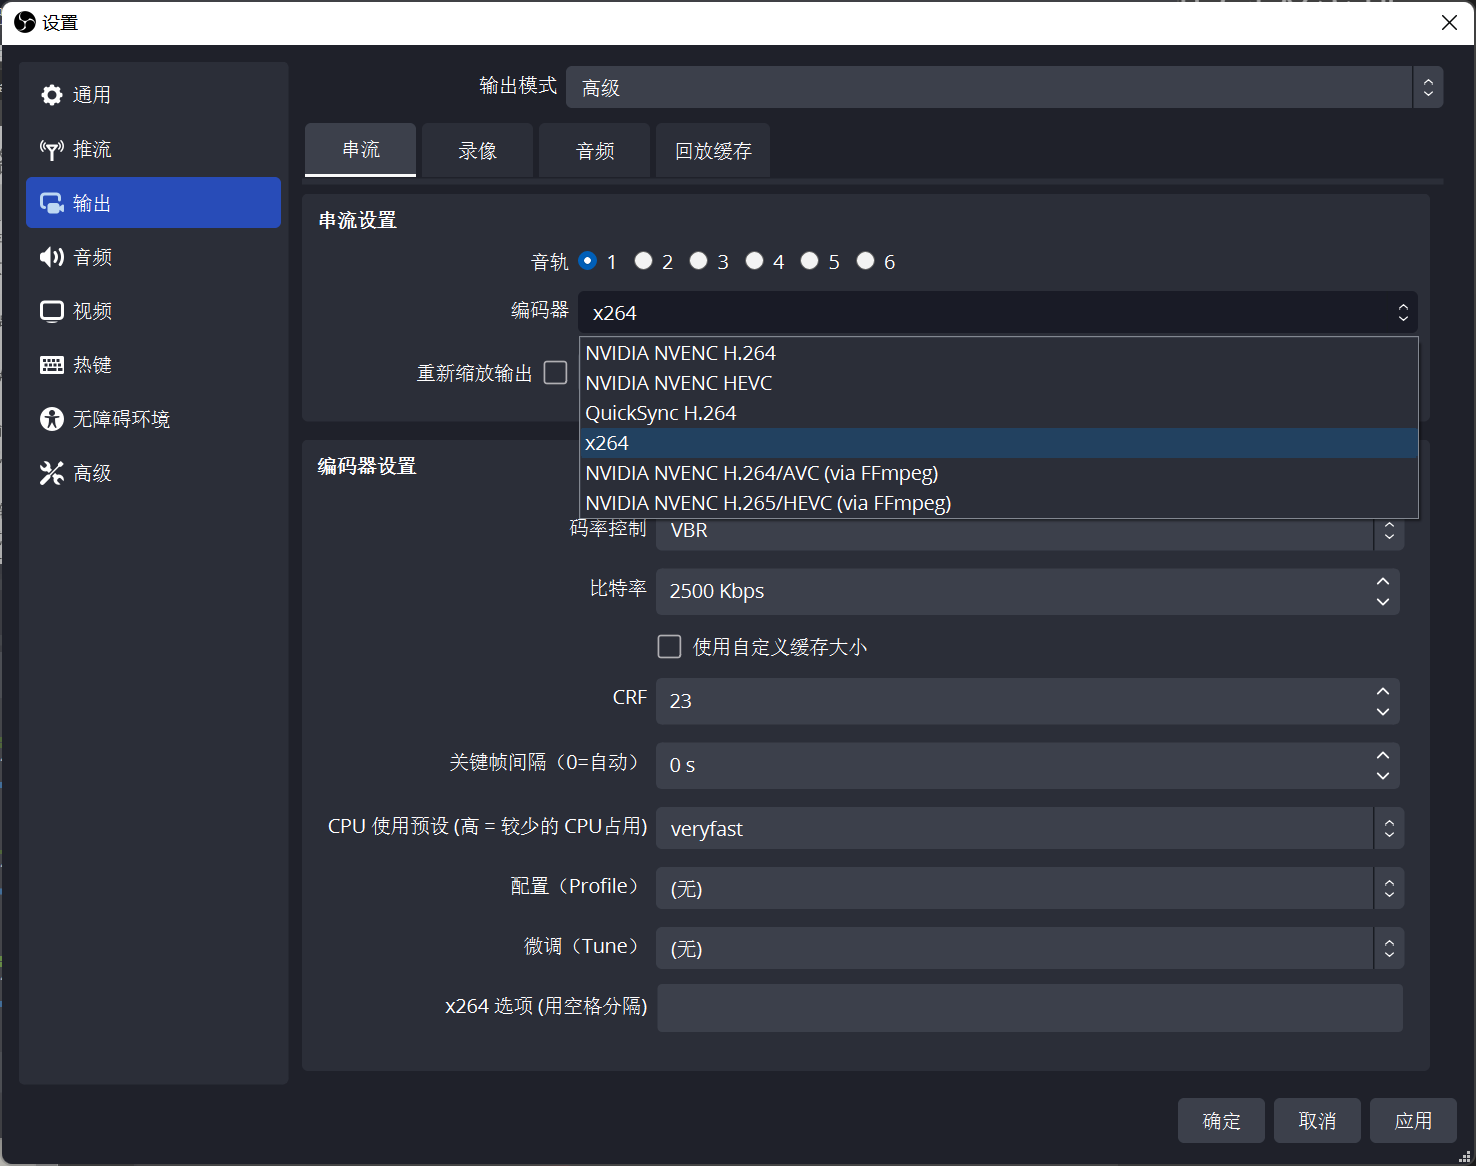This screenshot has height=1166, width=1476.
Task: Open the 通用 settings section
Action: tap(89, 94)
